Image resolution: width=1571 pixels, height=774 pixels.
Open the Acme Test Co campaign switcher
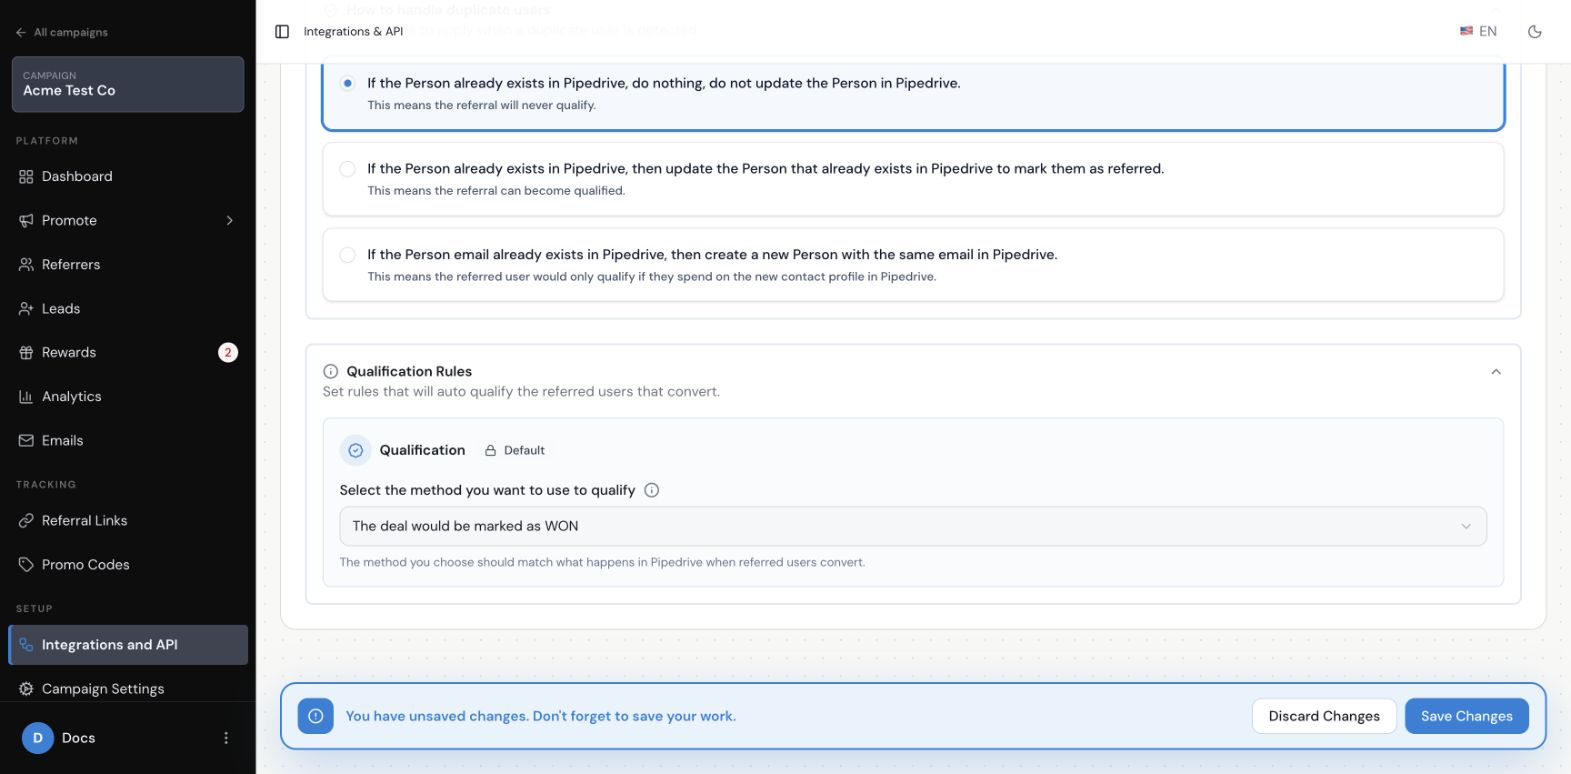point(128,84)
